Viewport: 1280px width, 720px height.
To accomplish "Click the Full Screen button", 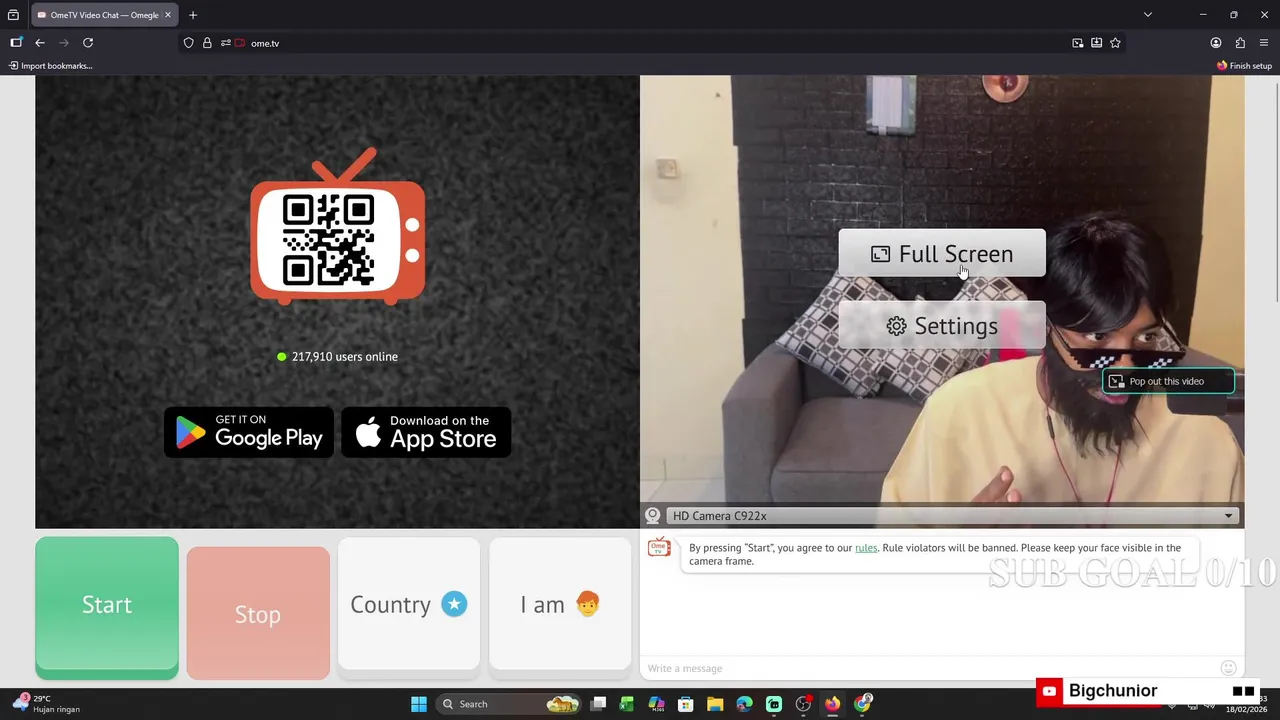I will [x=942, y=254].
